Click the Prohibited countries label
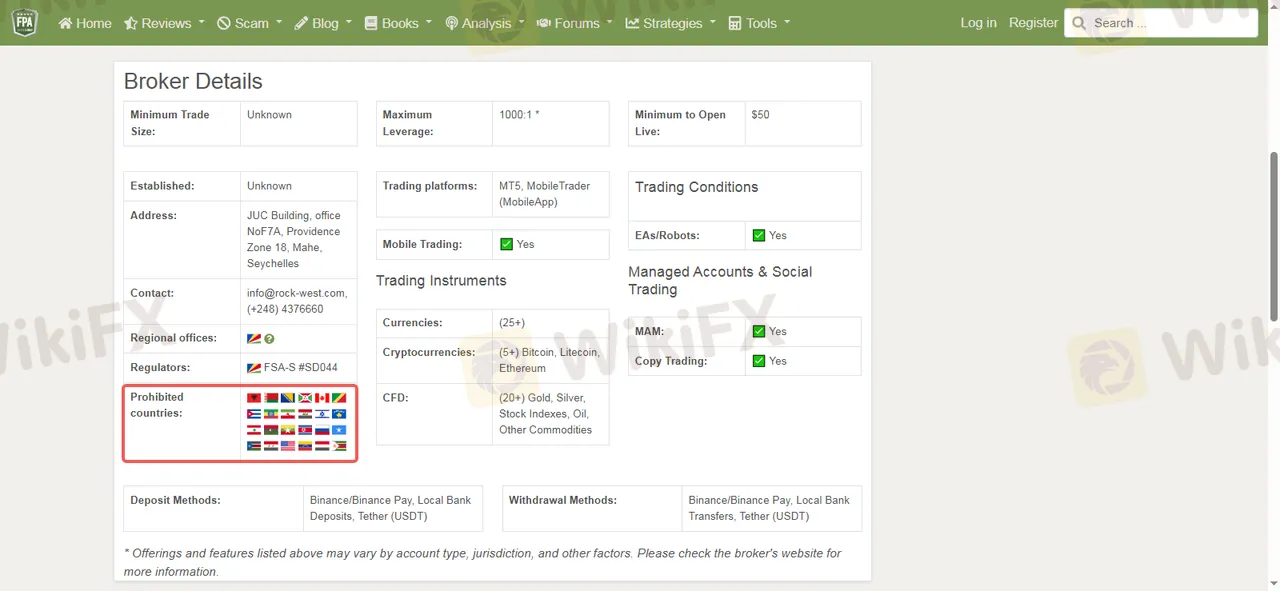Viewport: 1280px width, 591px height. click(157, 405)
